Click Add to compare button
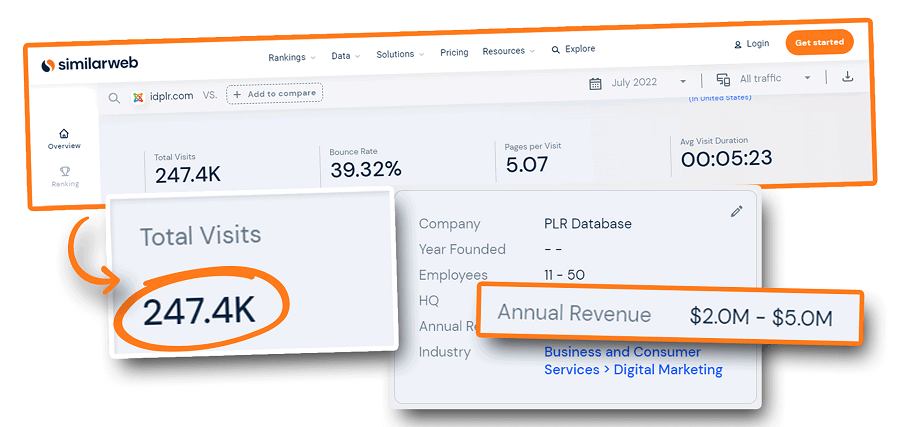Screen dimensions: 900x427 click(x=274, y=94)
